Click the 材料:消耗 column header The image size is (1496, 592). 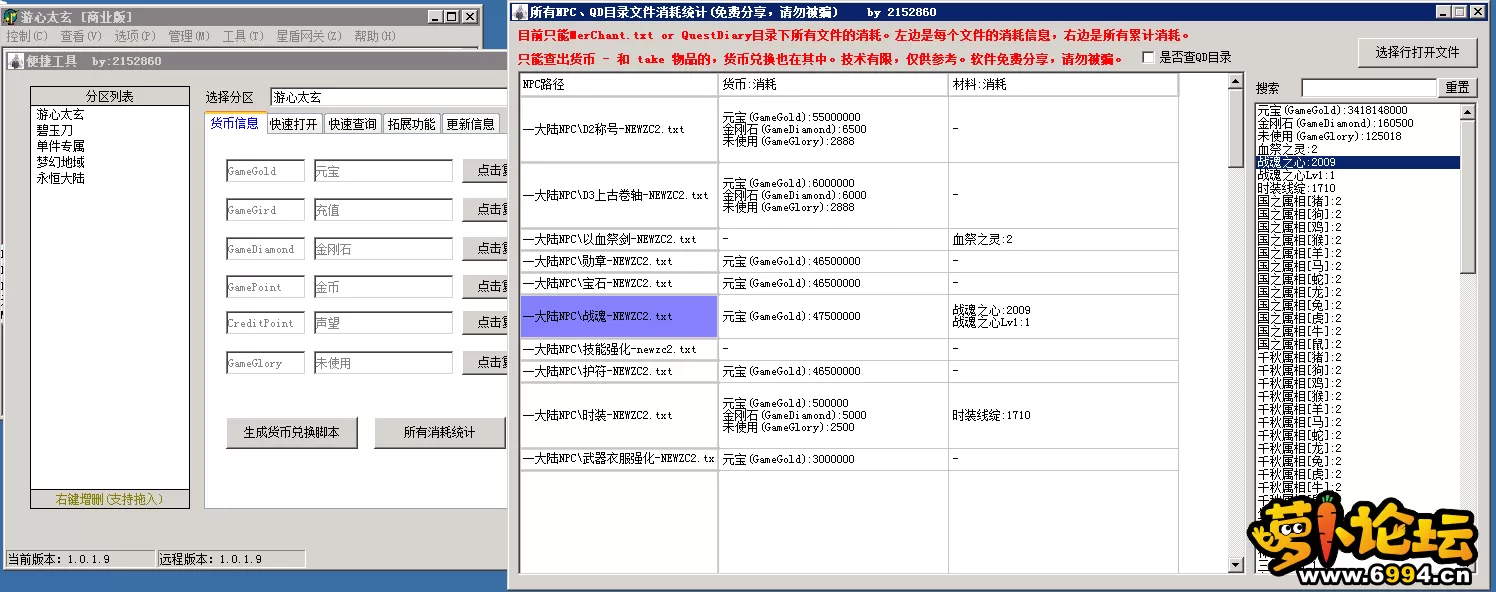point(1063,85)
